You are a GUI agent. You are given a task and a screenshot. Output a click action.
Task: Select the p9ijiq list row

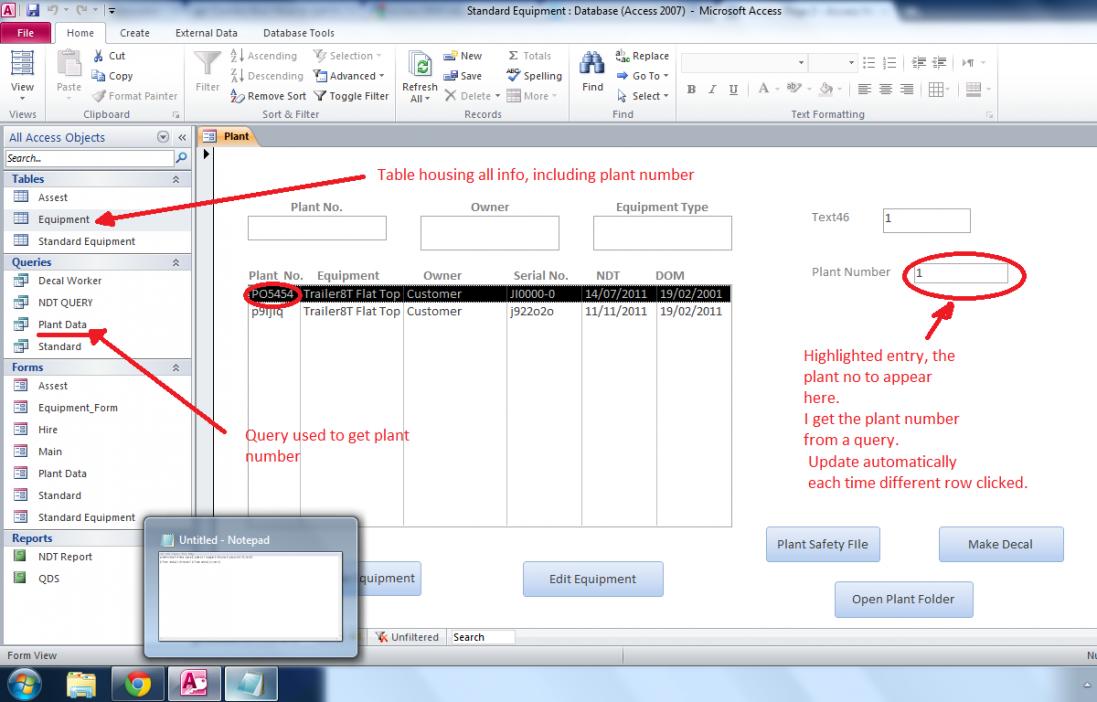click(489, 311)
